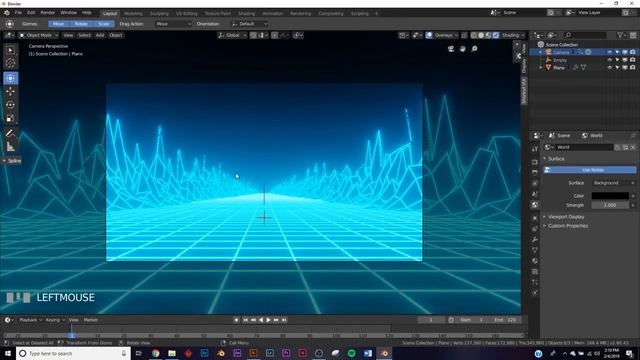Viewport: 640px width, 360px height.
Task: Open the Tool settings properties tab icon
Action: (535, 149)
